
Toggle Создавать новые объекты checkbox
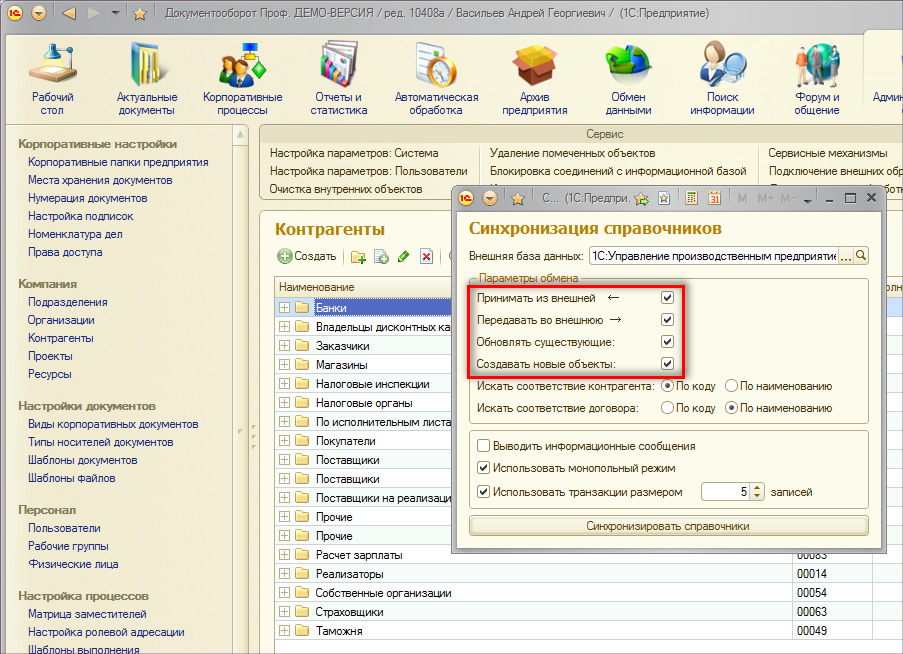[667, 363]
